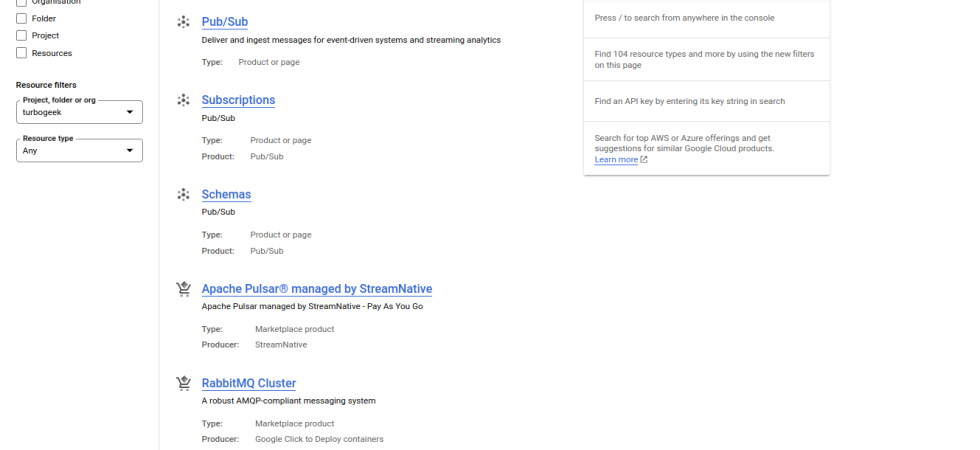
Task: Tick the Folder checkbox
Action: coord(21,19)
